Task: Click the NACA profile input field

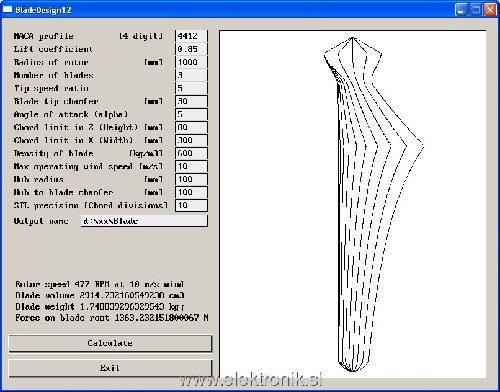Action: coord(191,36)
